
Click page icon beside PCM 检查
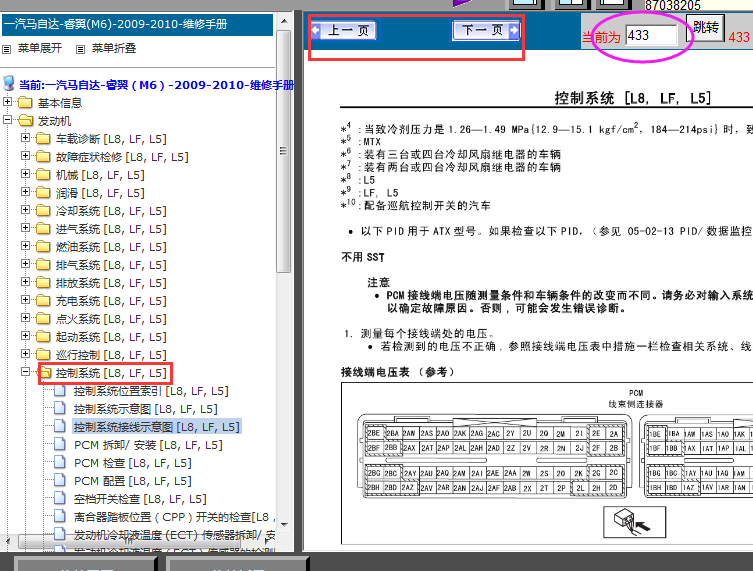[60, 462]
